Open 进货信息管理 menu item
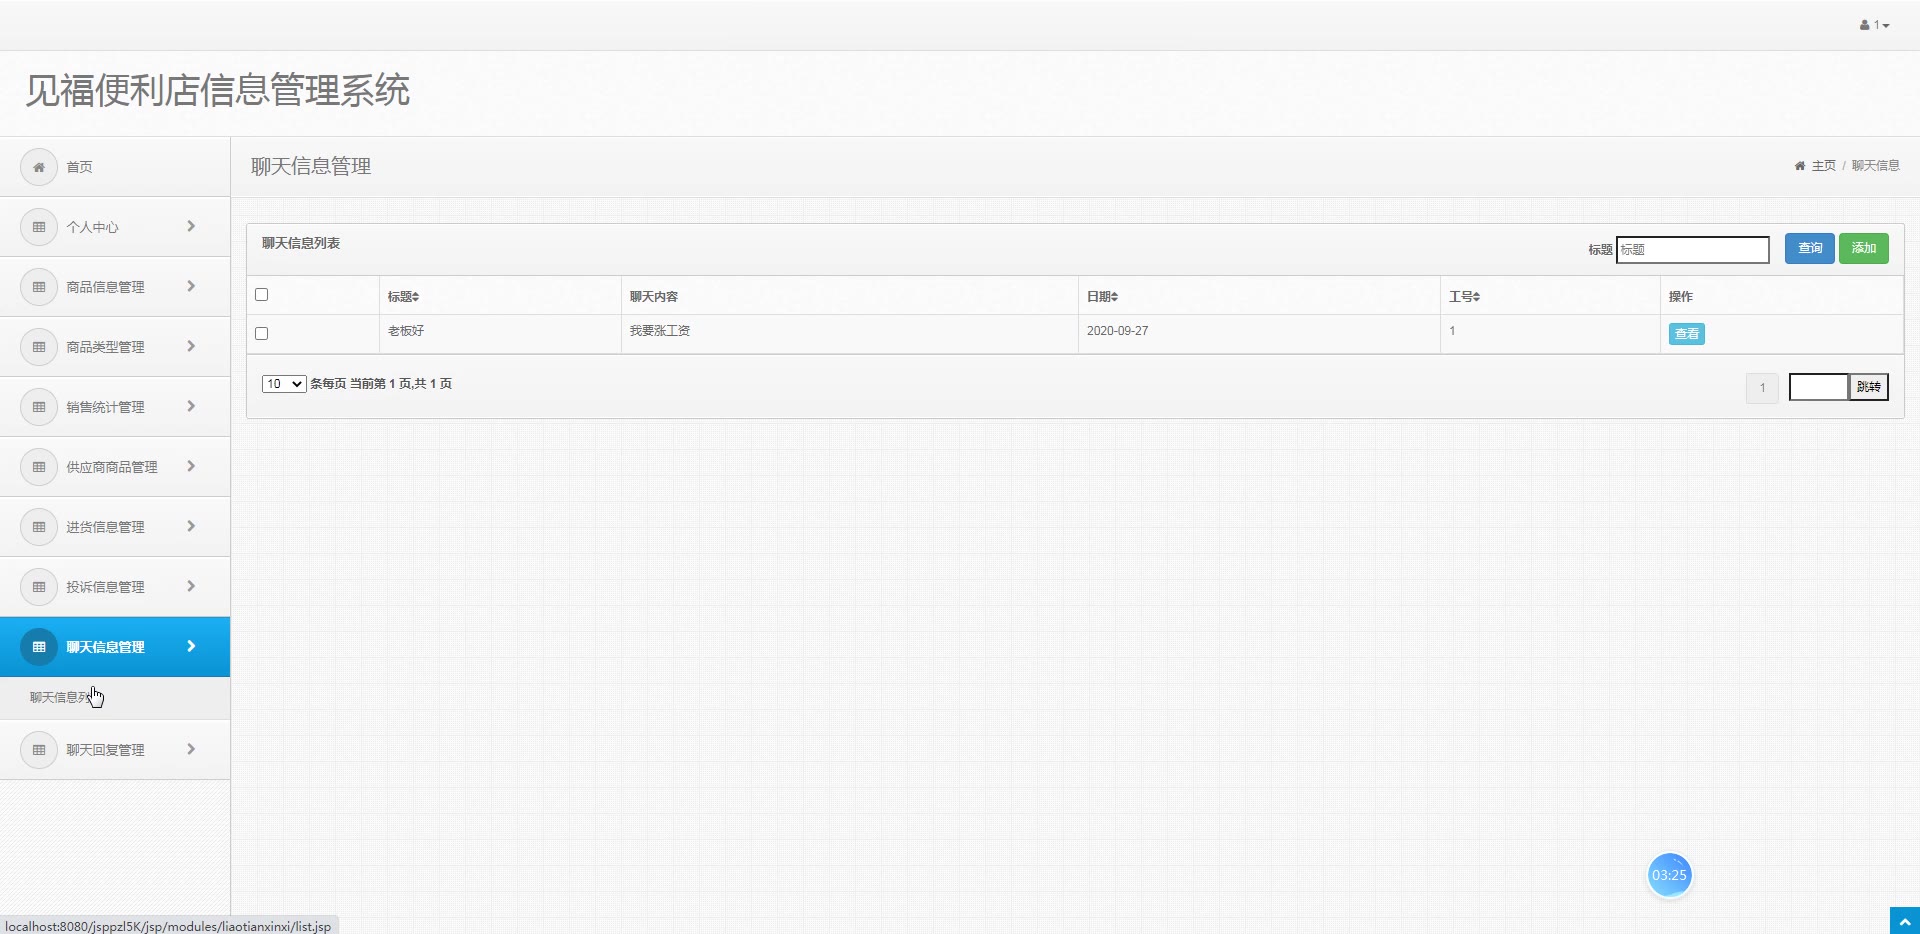 click(115, 527)
